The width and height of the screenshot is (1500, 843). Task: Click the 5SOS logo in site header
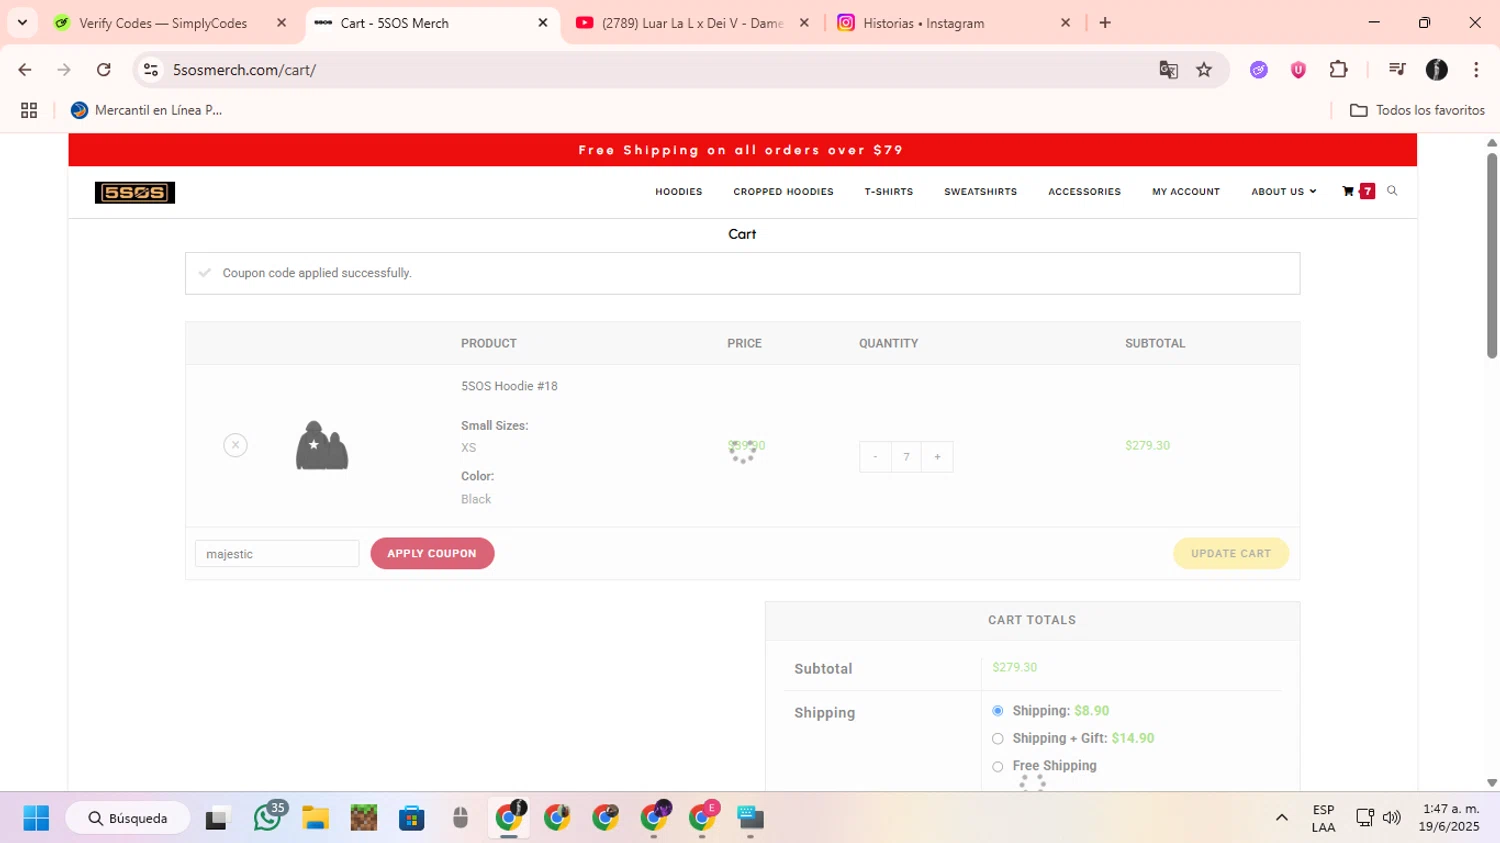pos(135,192)
